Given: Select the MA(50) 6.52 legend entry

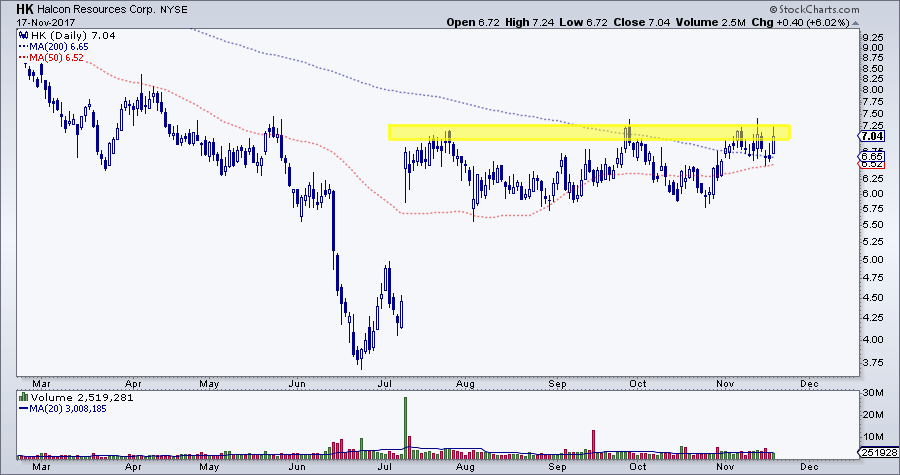Looking at the screenshot, I should click(46, 59).
